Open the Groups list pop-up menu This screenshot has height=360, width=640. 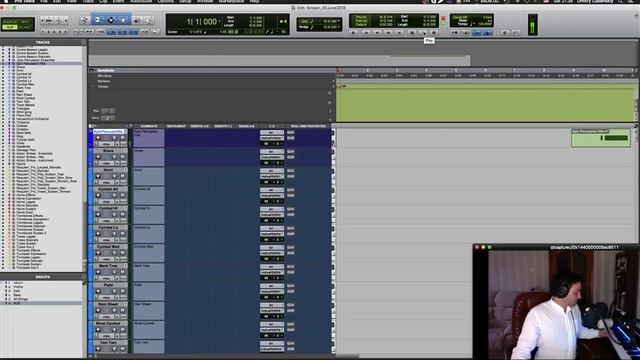pyautogui.click(x=83, y=277)
